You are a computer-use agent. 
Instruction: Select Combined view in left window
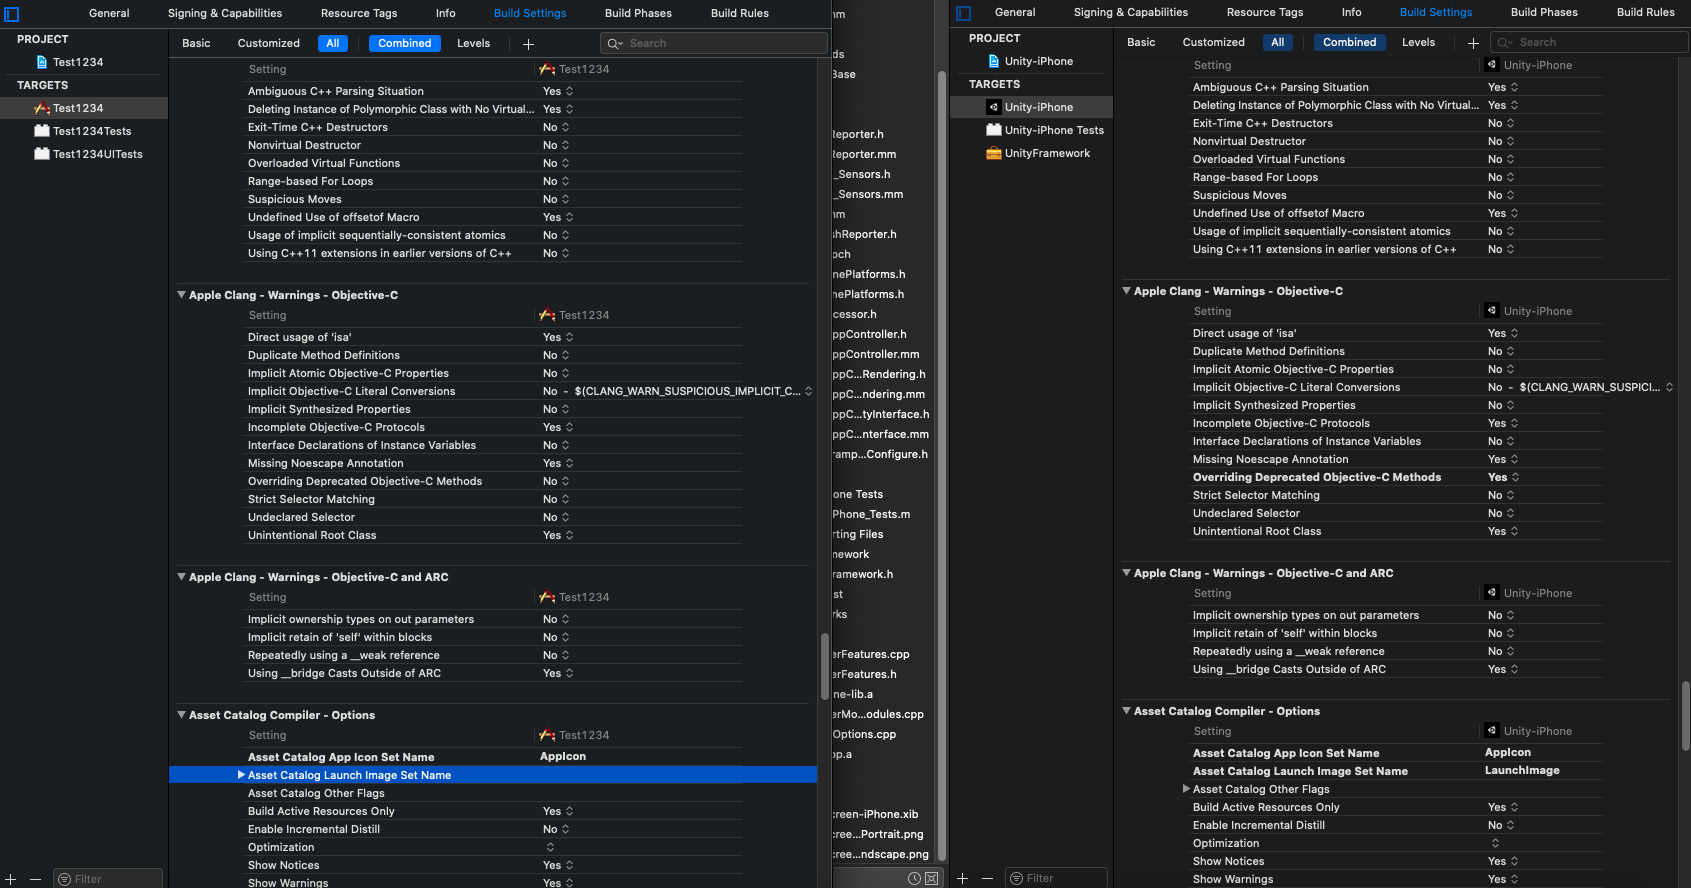tap(405, 44)
